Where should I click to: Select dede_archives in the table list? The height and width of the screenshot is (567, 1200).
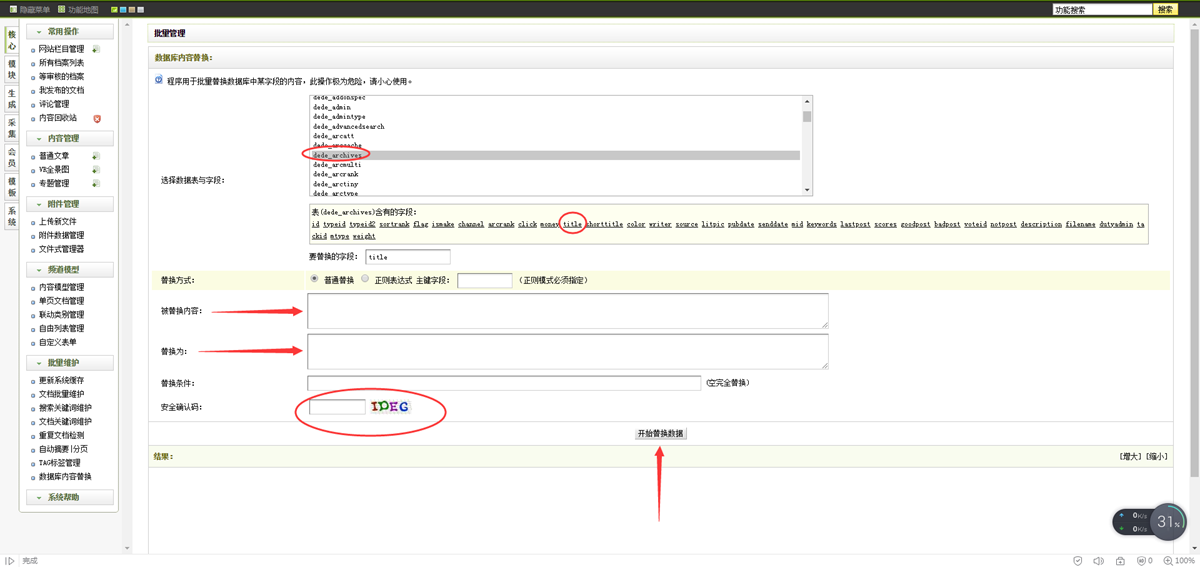click(555, 156)
